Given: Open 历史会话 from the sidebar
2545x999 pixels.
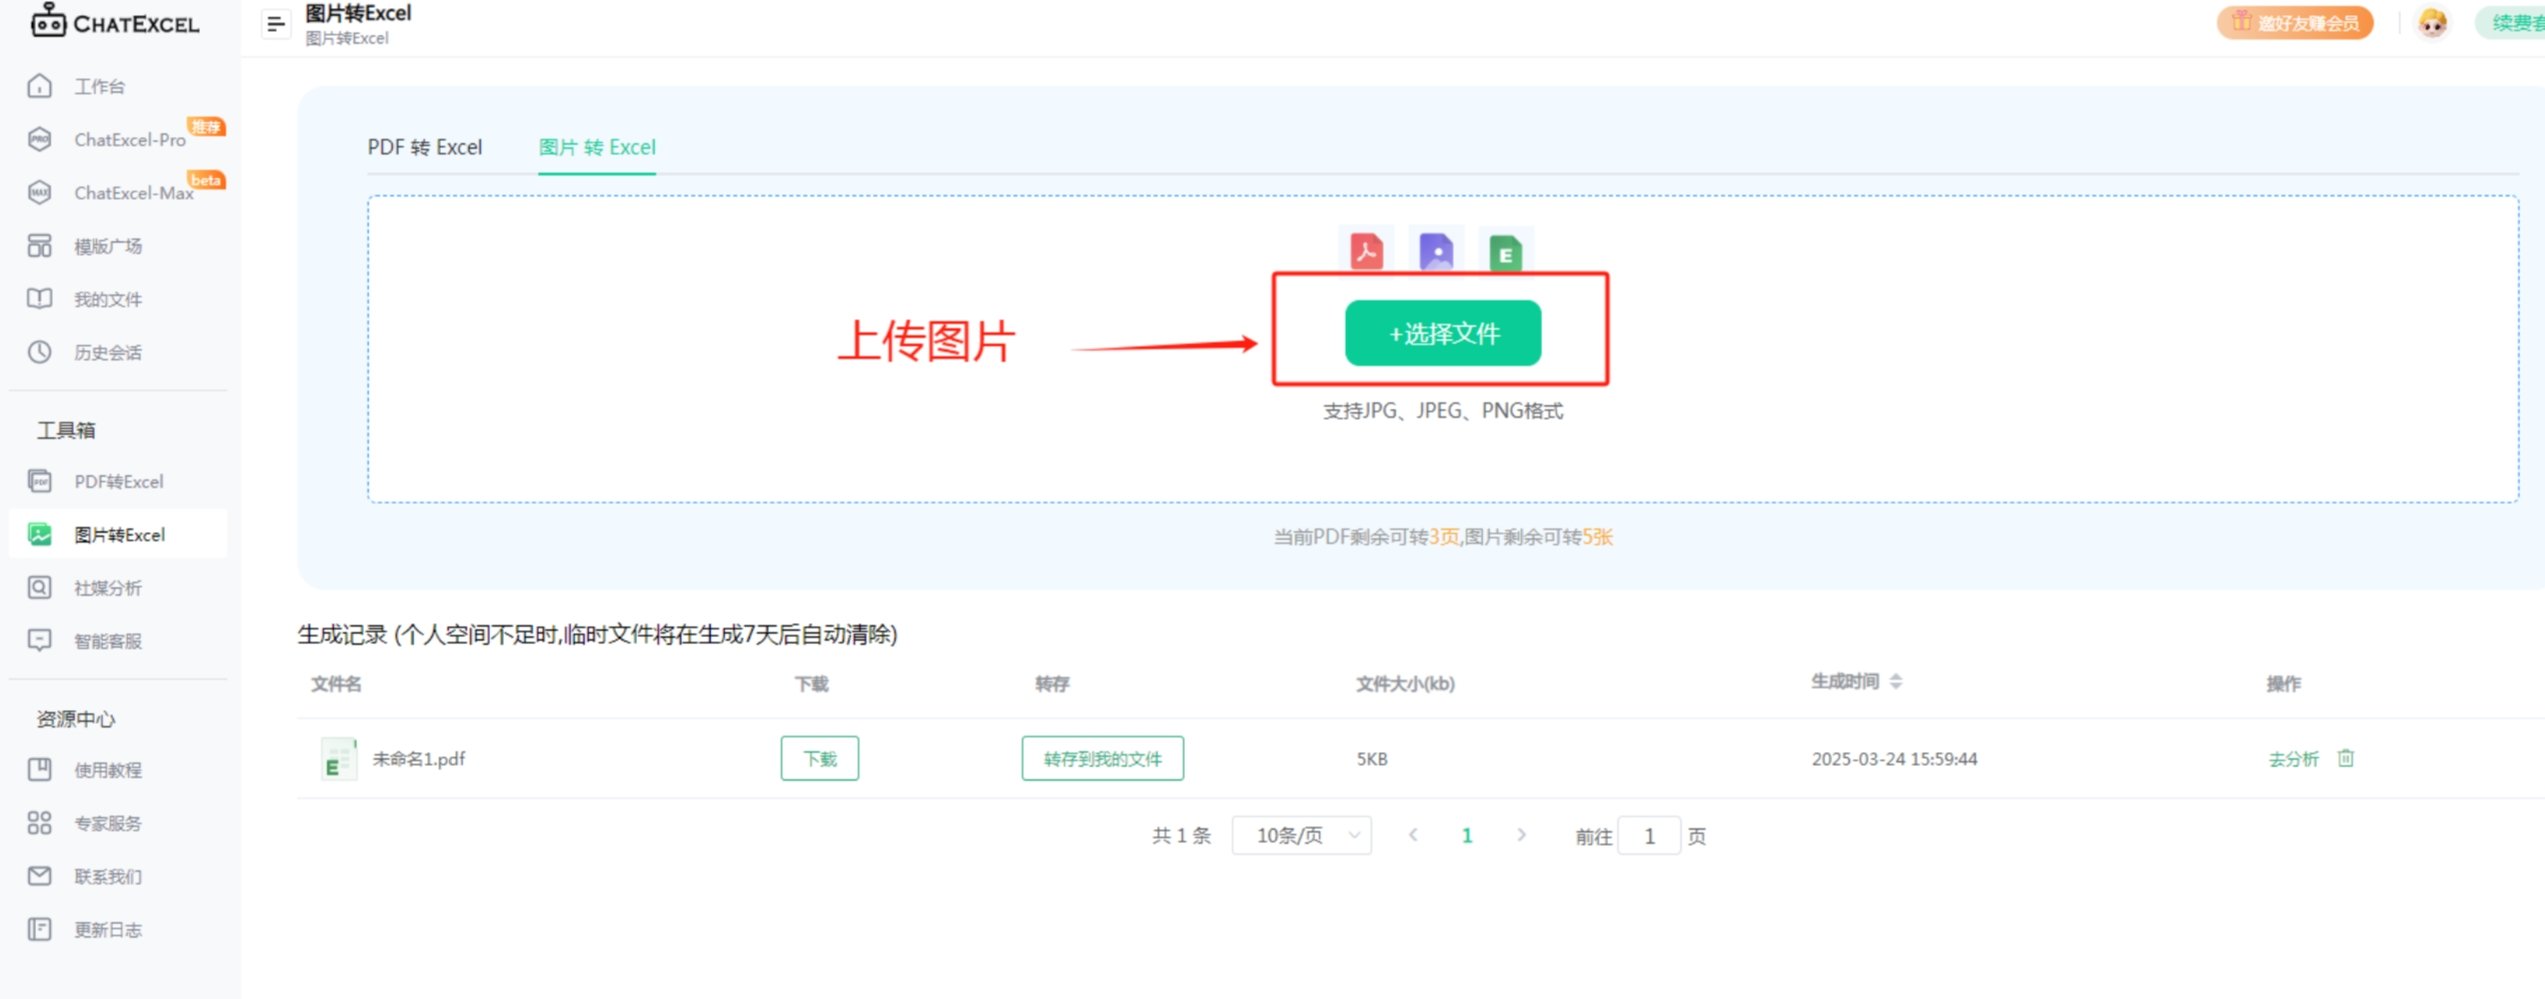Looking at the screenshot, I should tap(107, 352).
